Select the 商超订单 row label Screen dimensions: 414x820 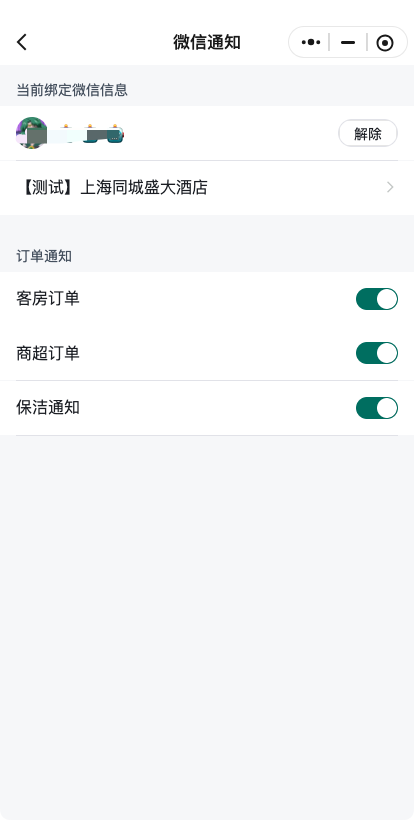click(x=48, y=354)
